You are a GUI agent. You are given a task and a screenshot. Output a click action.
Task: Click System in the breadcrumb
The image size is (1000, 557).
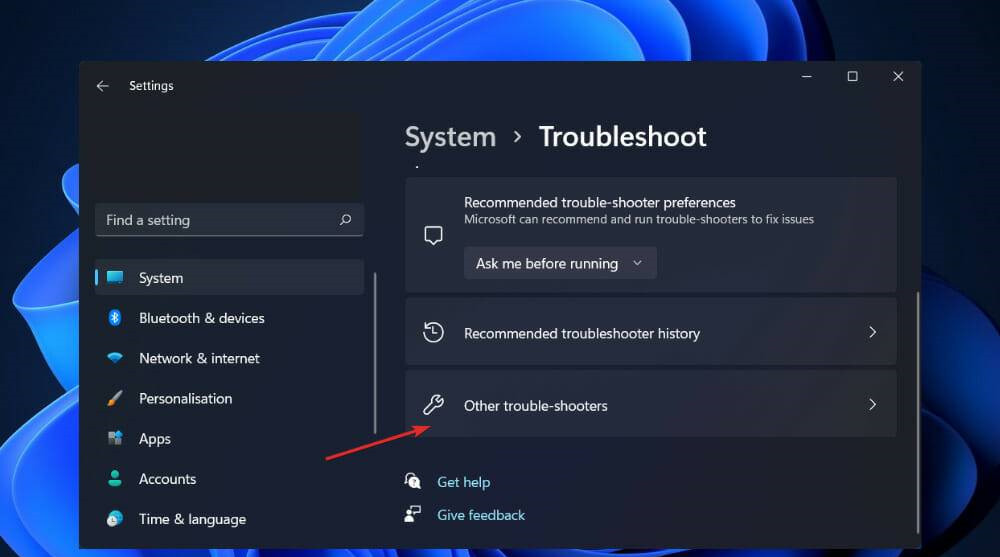tap(450, 137)
